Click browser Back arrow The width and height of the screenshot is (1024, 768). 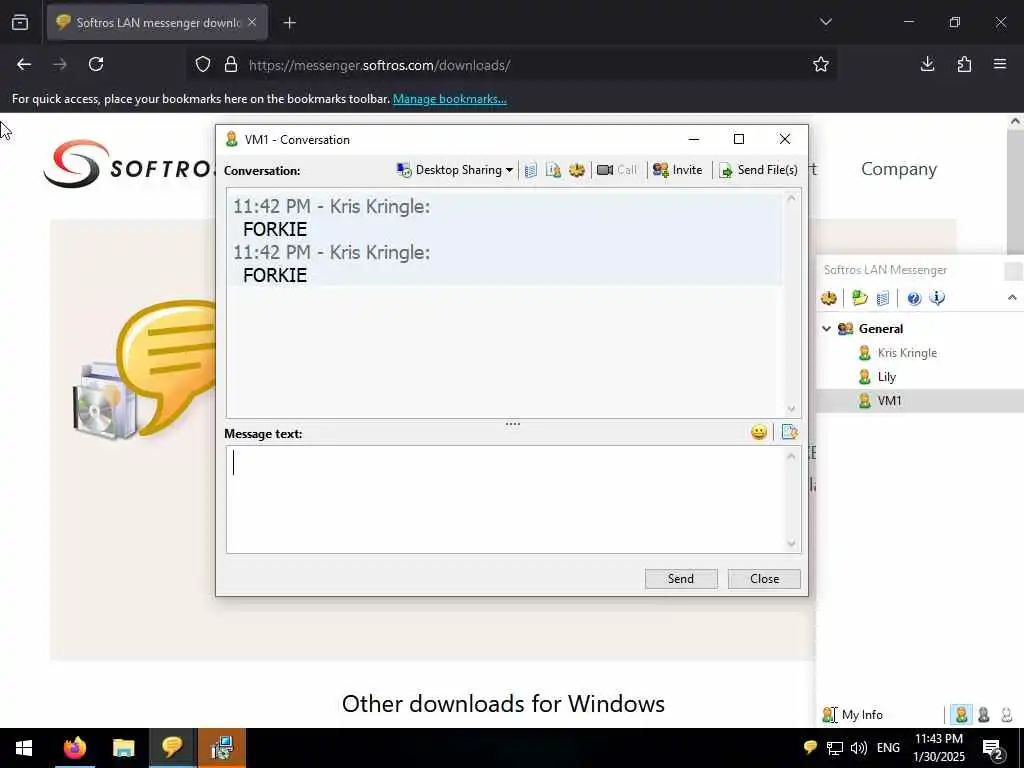[24, 64]
